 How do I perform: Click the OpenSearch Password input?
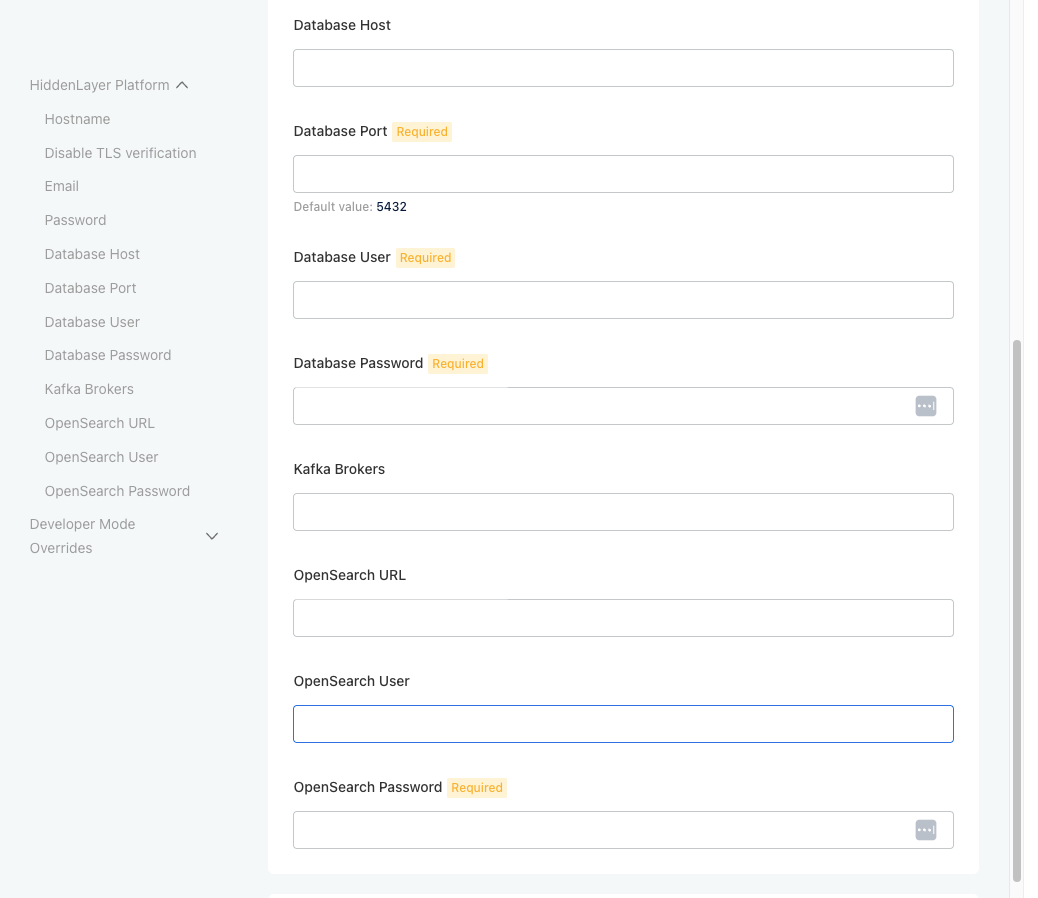(x=600, y=830)
